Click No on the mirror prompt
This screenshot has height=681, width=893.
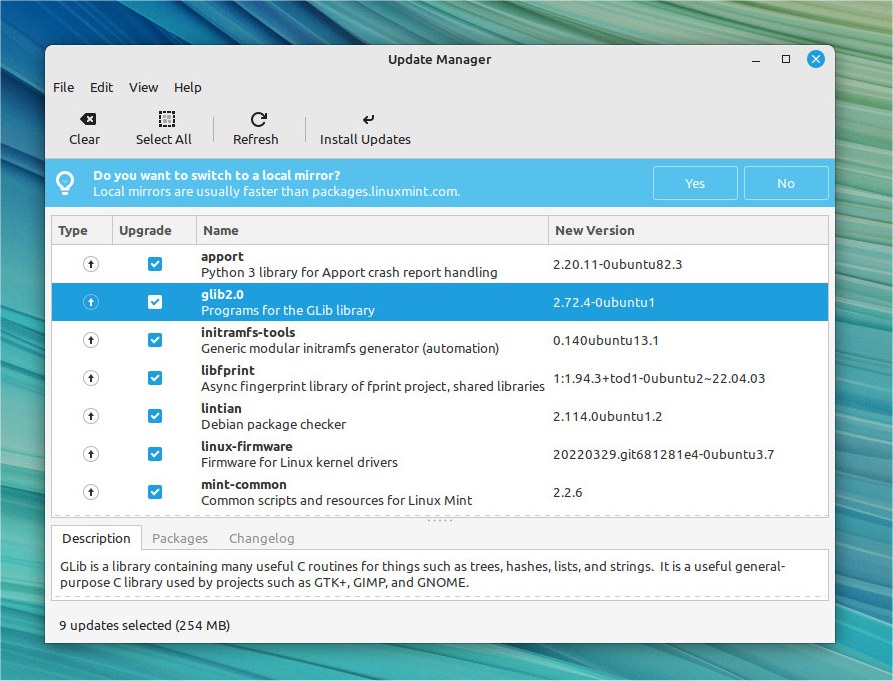coord(786,183)
